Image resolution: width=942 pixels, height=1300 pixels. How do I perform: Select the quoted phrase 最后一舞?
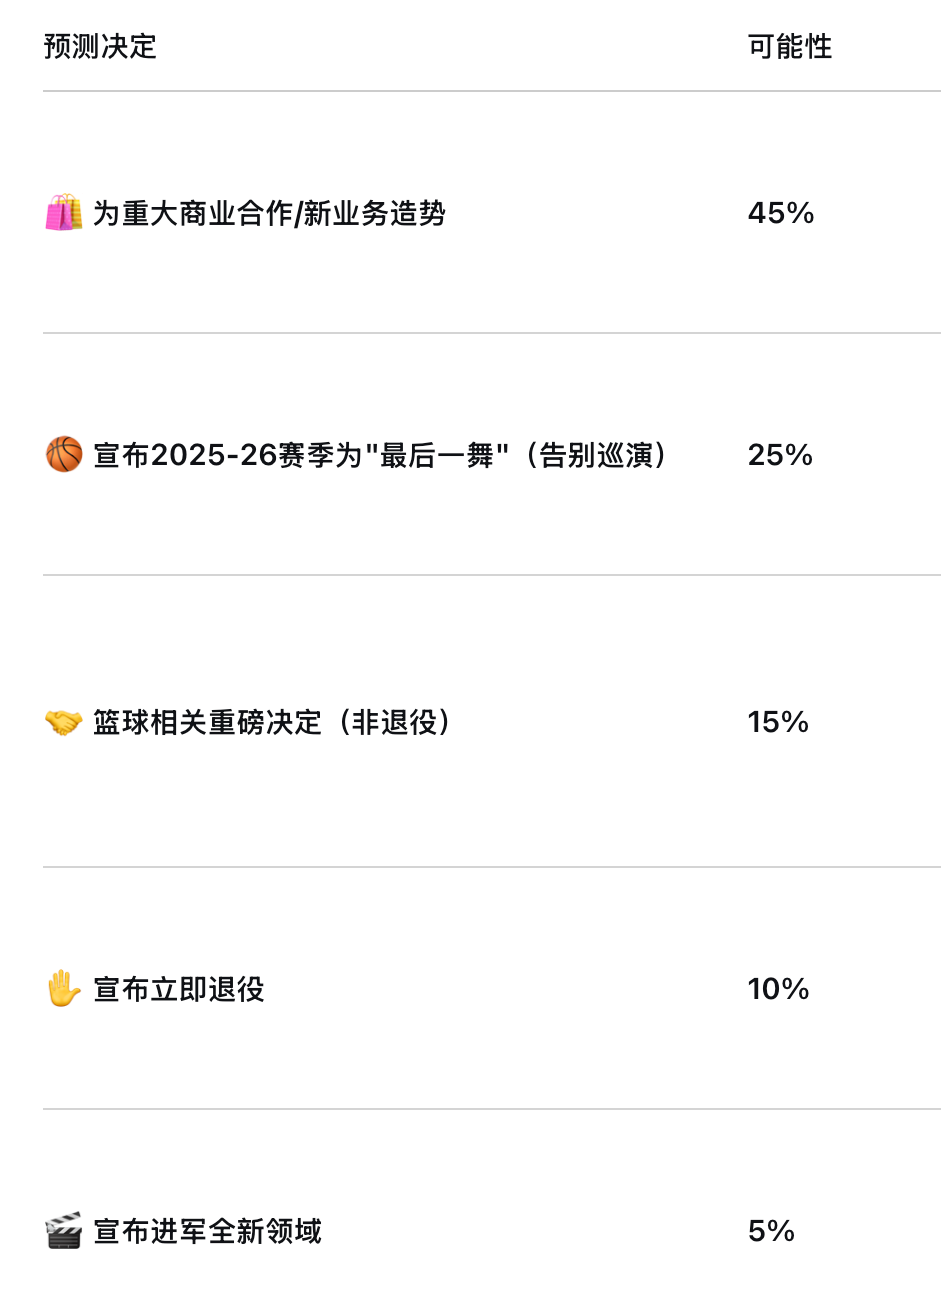coord(438,455)
